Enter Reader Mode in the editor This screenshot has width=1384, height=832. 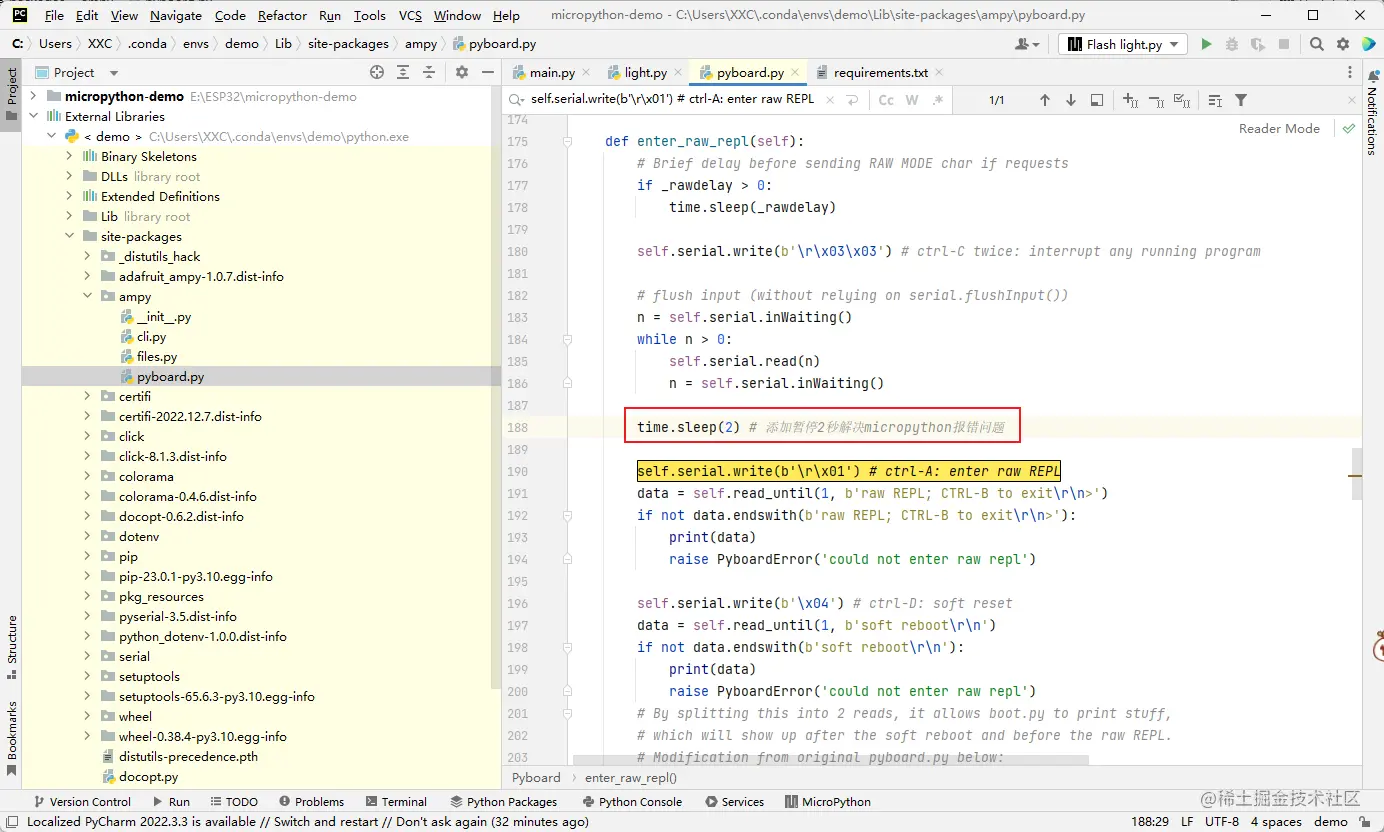(x=1279, y=128)
